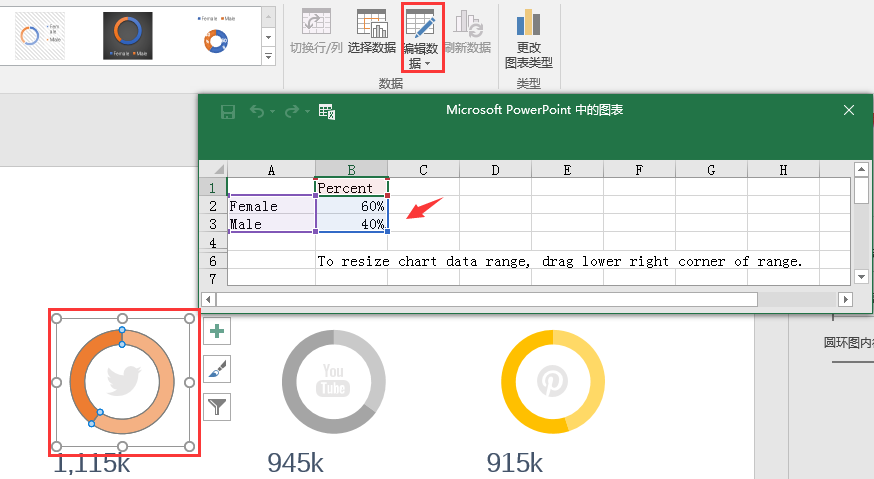The image size is (874, 479).
Task: Close the chart data spreadsheet window
Action: click(x=849, y=110)
